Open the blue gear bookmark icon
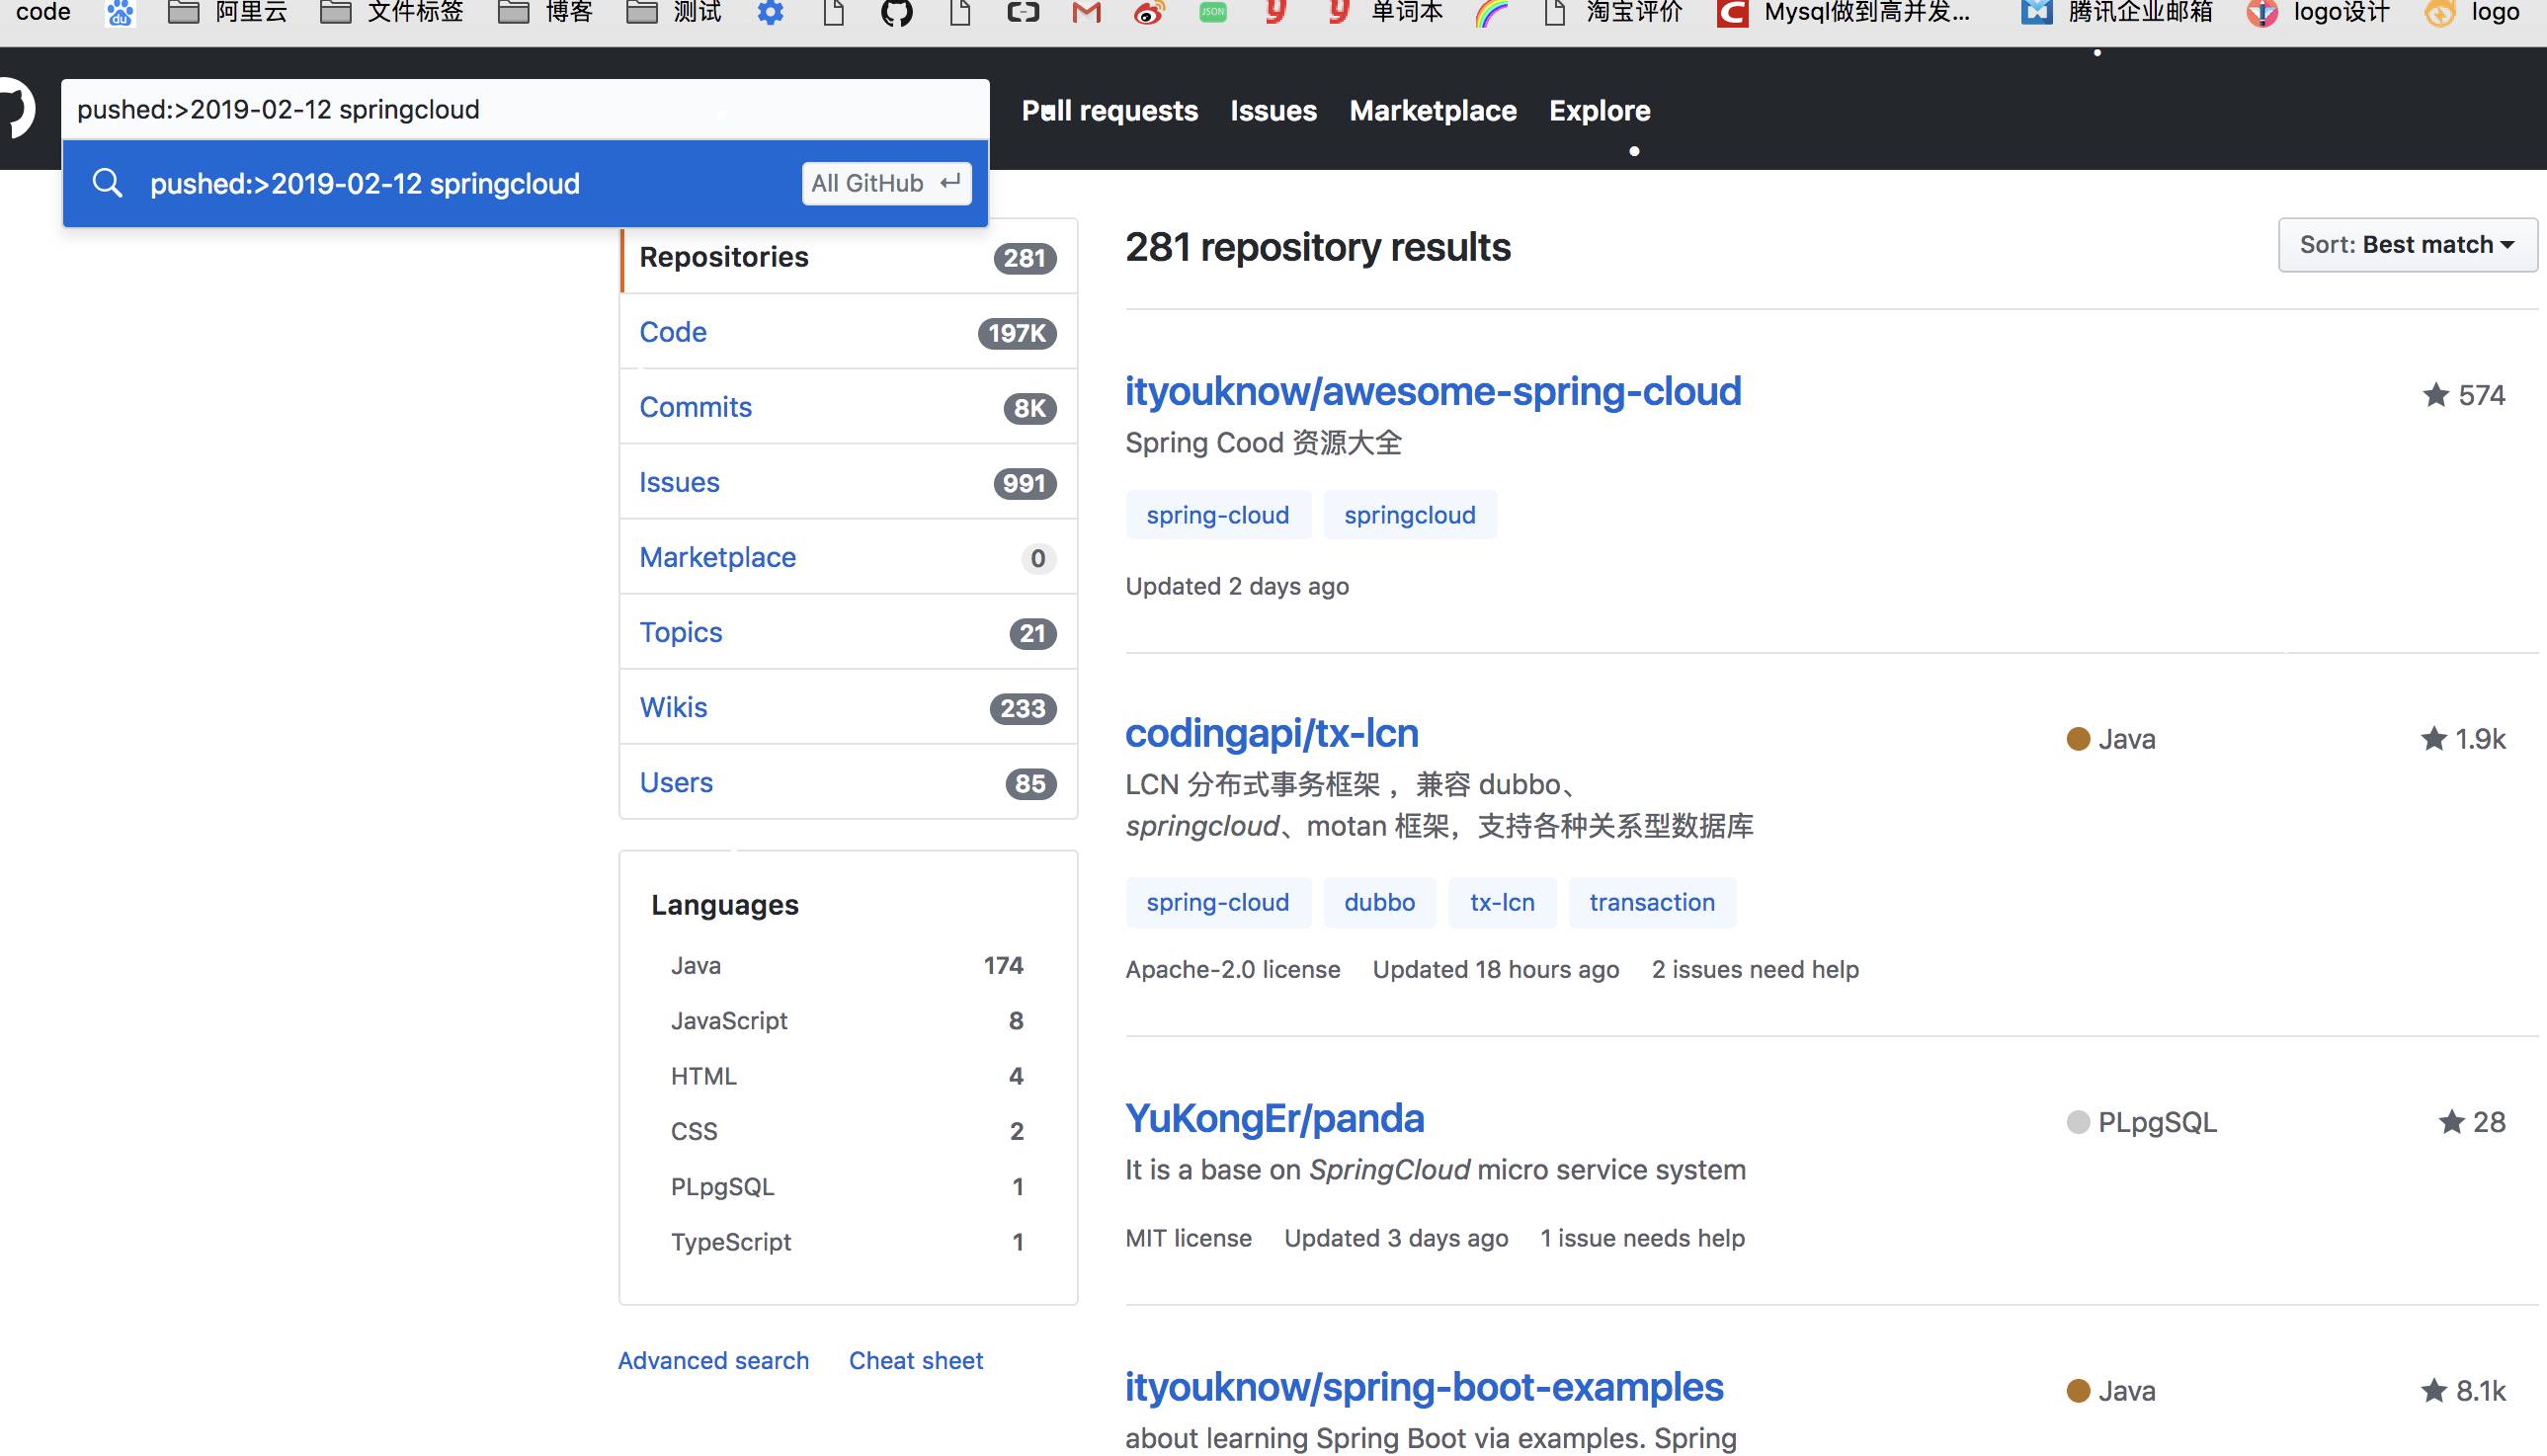The height and width of the screenshot is (1456, 2547). click(x=770, y=13)
